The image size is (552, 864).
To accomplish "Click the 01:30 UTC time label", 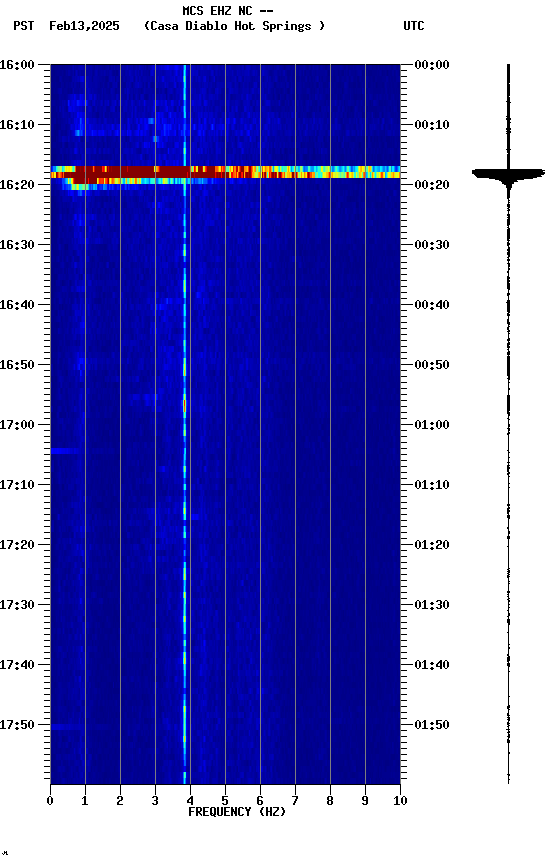I will click(x=432, y=605).
